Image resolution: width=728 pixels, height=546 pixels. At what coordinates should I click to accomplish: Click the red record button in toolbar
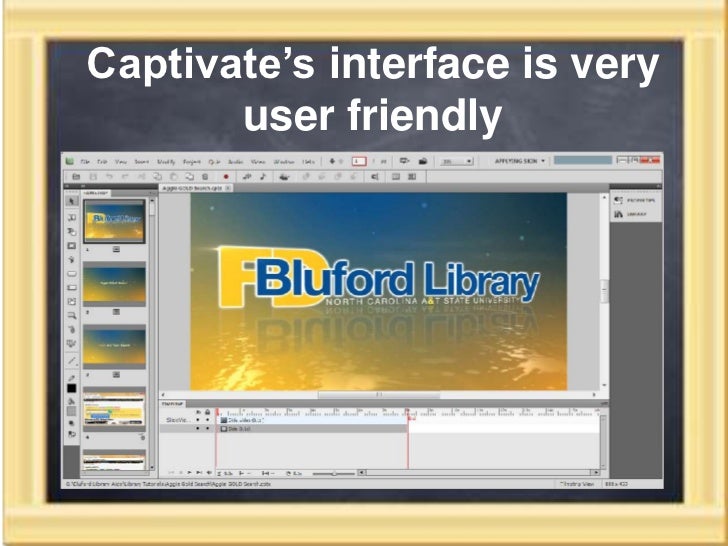click(x=226, y=176)
